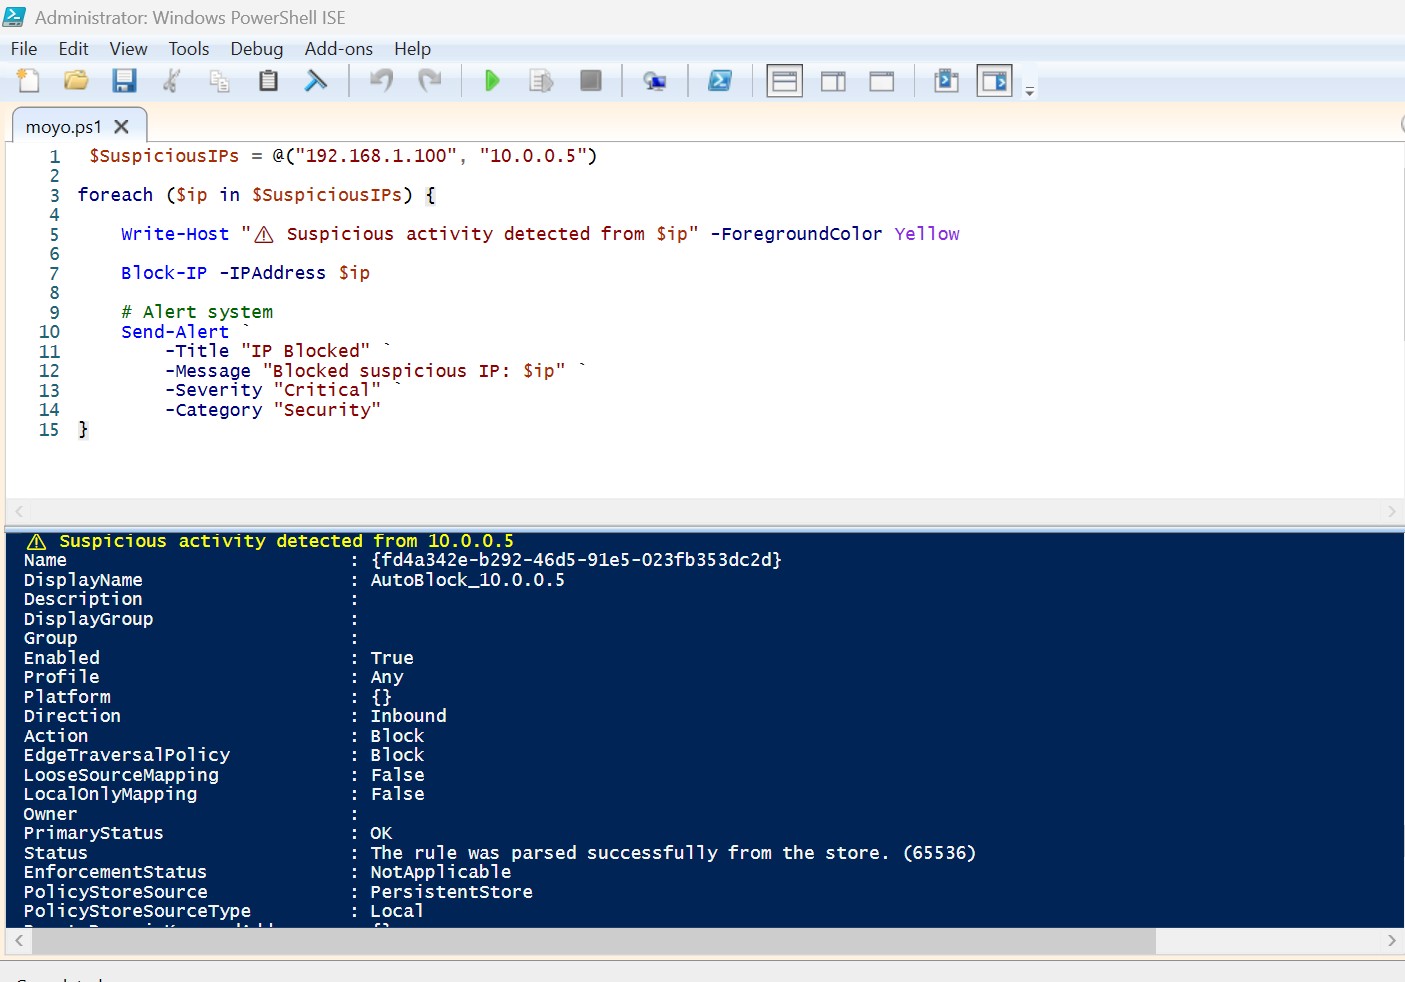Screen dimensions: 1405x982
Task: Click the Send-Alert command on line 10
Action: pyautogui.click(x=175, y=332)
